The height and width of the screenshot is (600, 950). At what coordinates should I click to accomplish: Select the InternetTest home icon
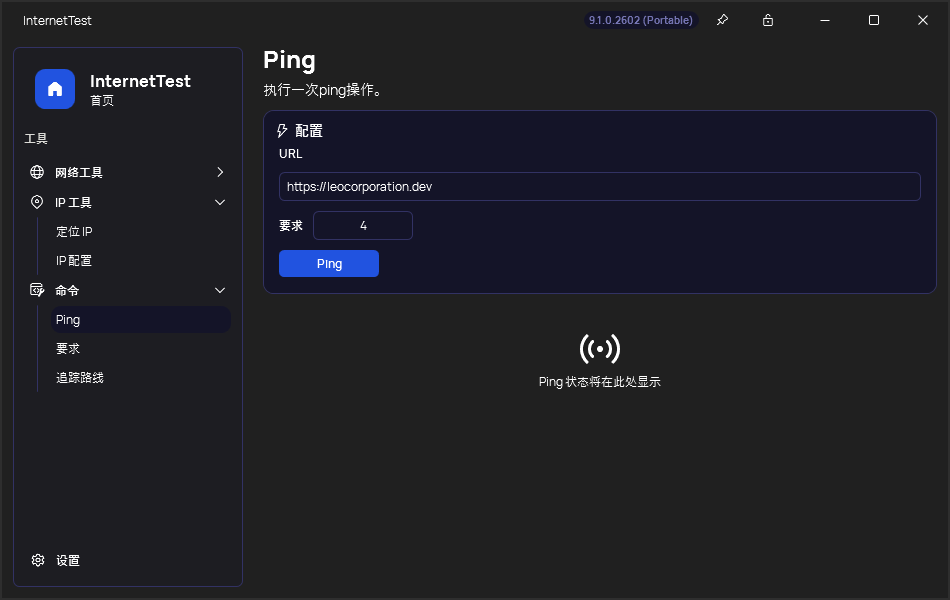pyautogui.click(x=55, y=89)
